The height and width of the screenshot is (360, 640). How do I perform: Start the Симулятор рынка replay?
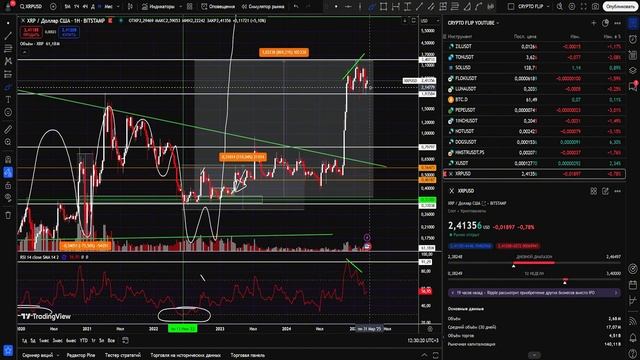pyautogui.click(x=263, y=7)
